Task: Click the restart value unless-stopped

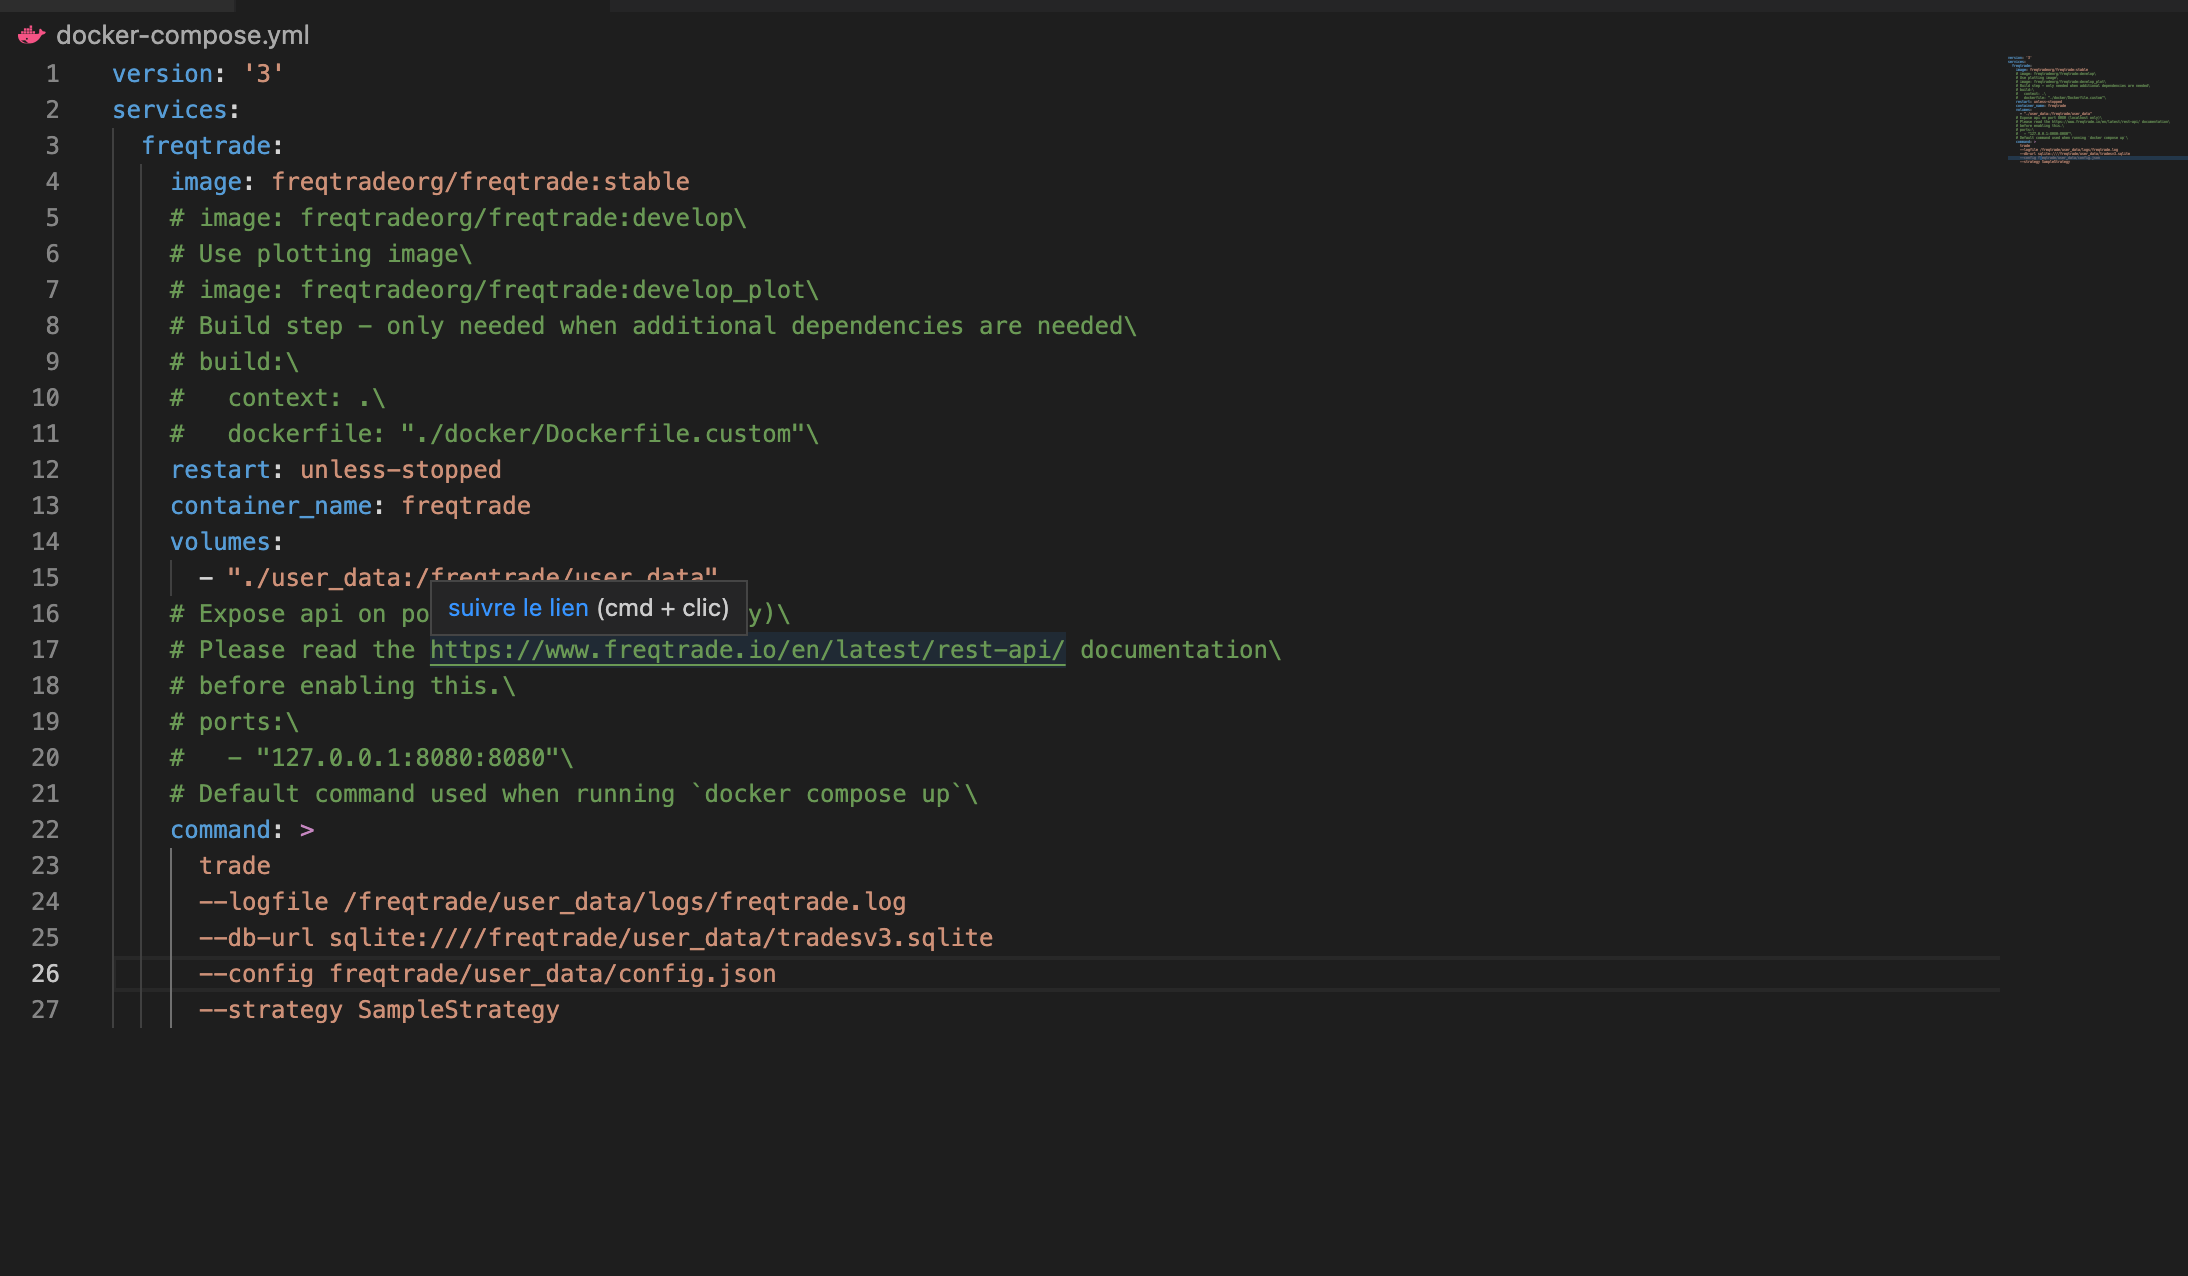Action: click(400, 469)
